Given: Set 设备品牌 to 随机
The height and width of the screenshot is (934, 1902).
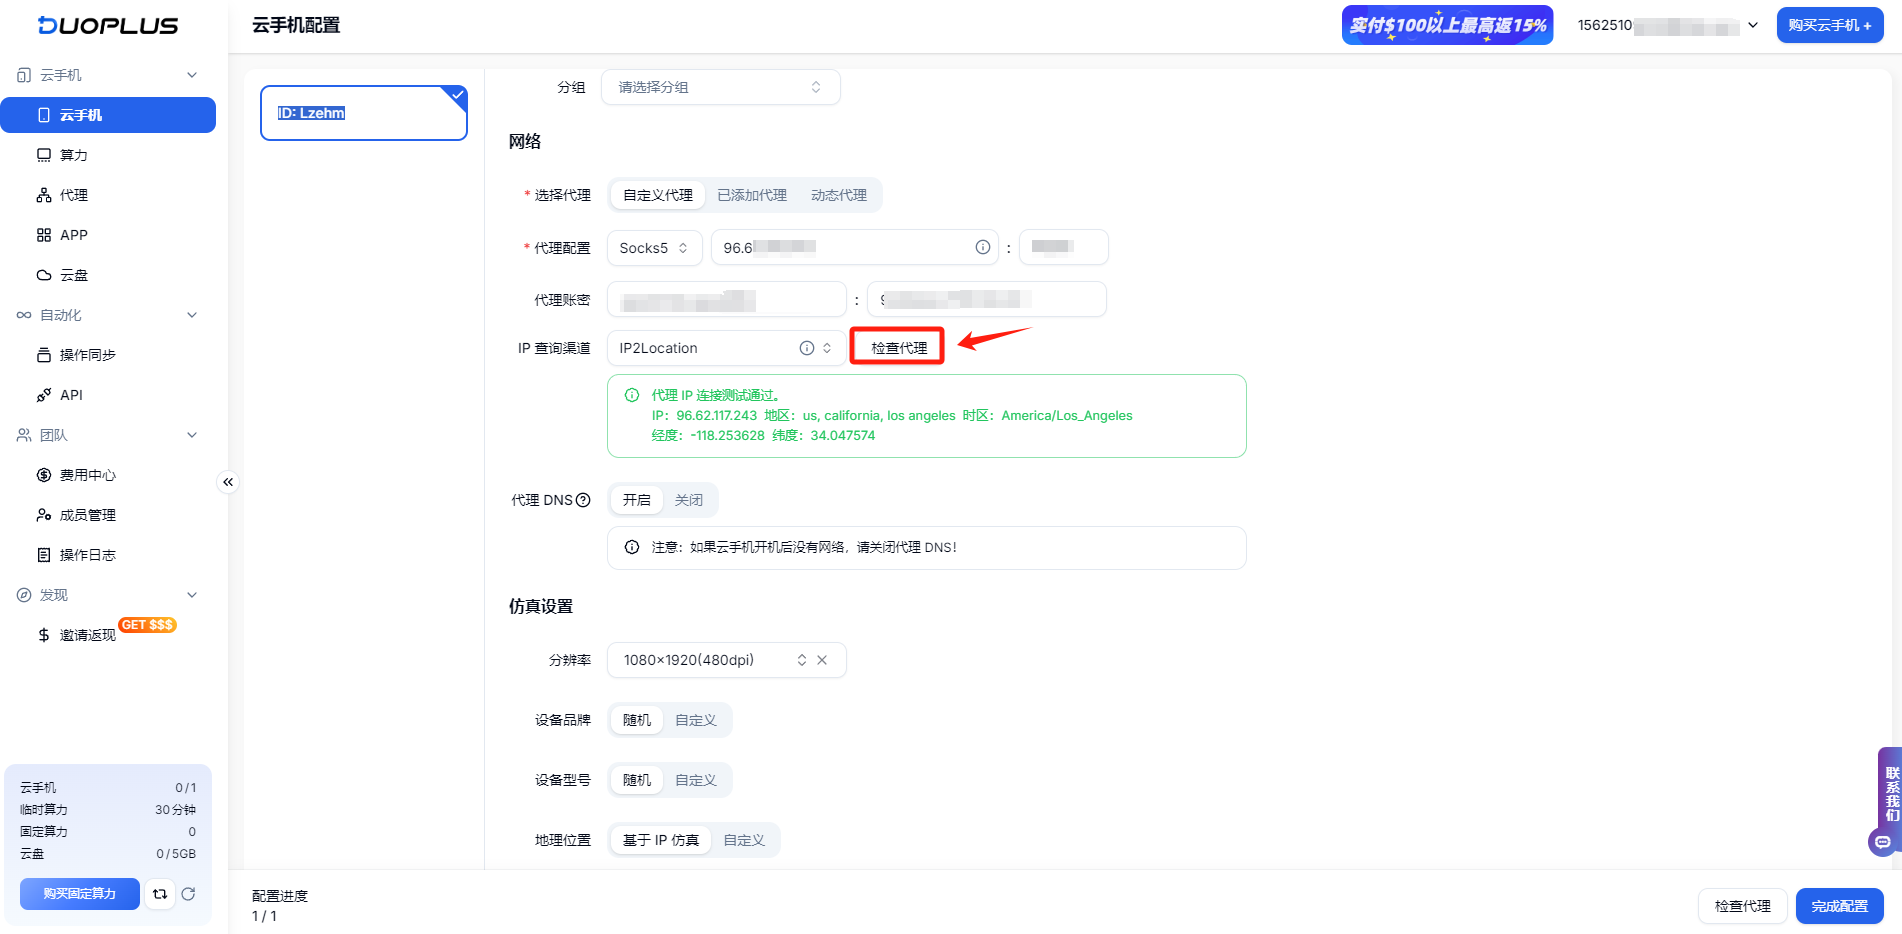Looking at the screenshot, I should coord(637,720).
